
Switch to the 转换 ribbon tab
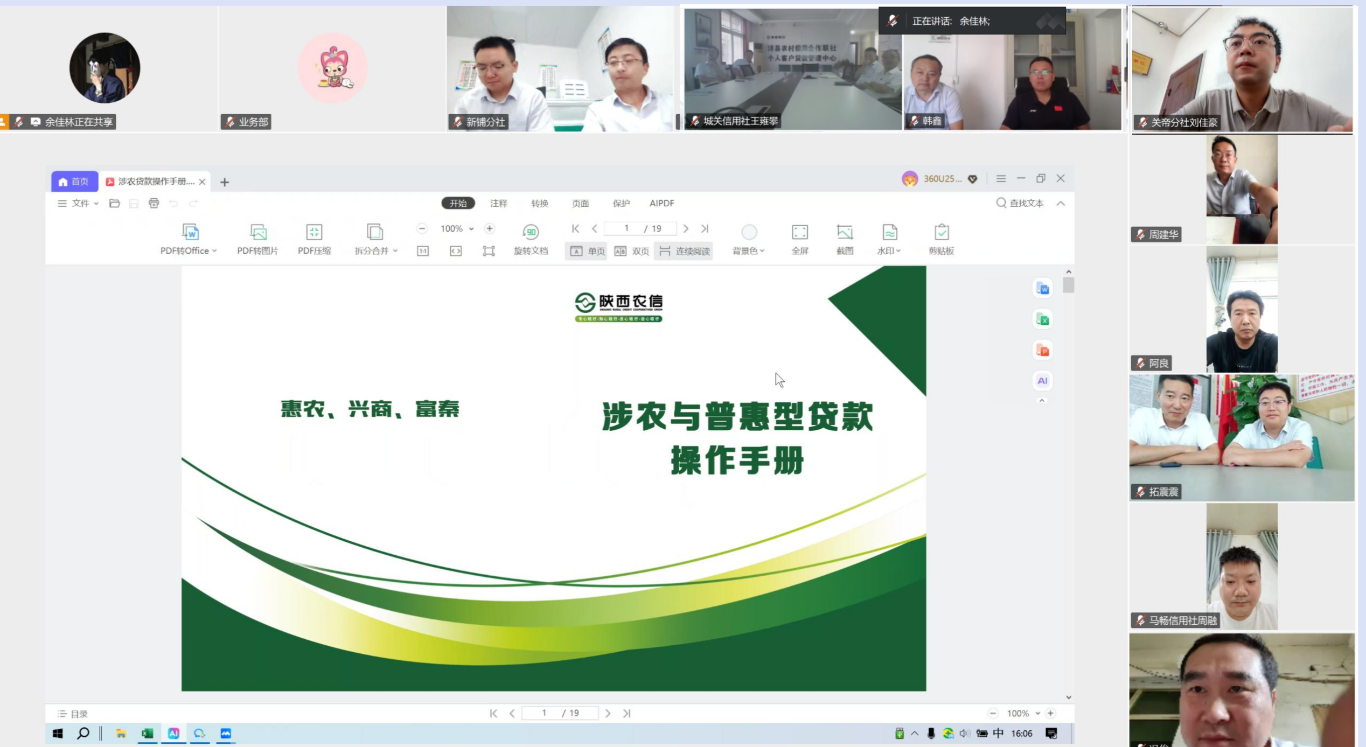click(540, 203)
